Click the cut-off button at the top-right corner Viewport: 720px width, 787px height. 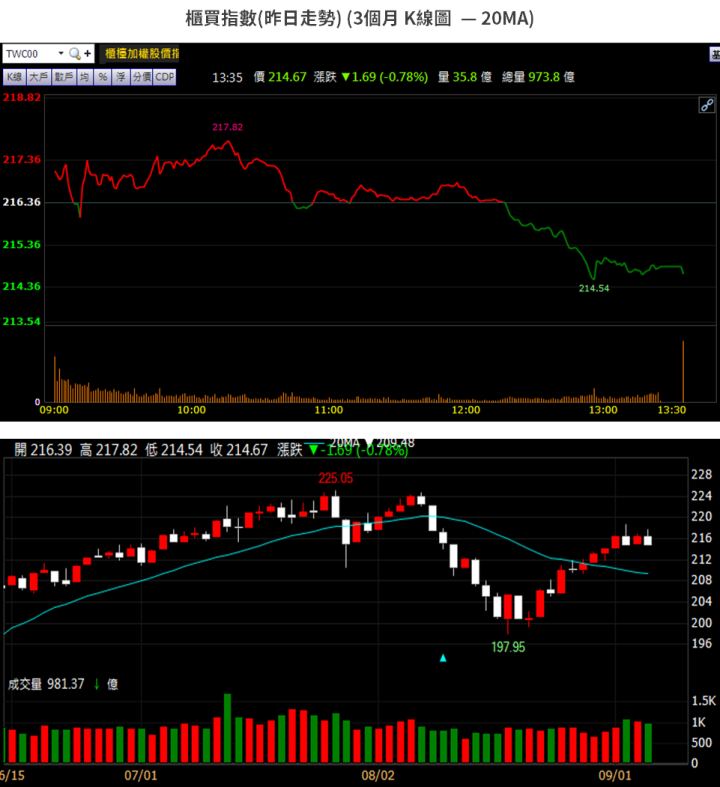coord(714,54)
